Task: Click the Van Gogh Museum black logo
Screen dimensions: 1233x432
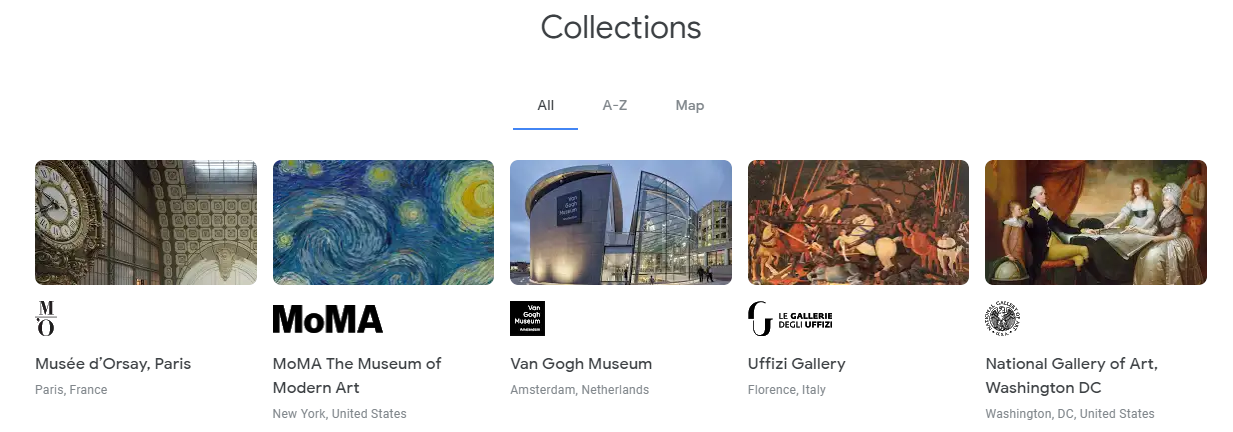Action: (x=527, y=318)
